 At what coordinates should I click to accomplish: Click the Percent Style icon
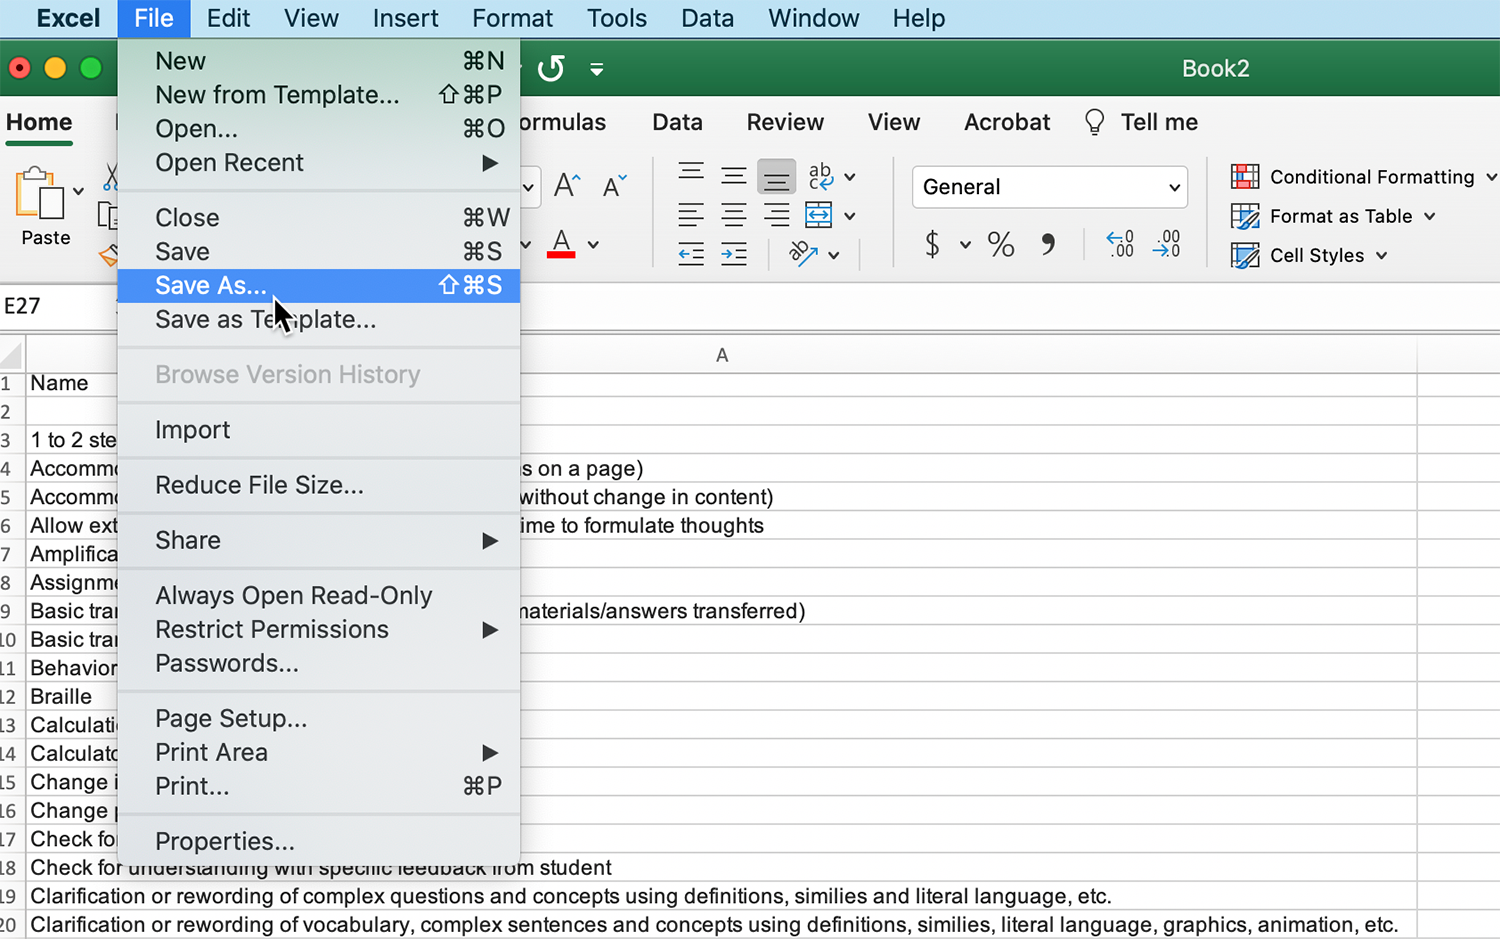click(x=1000, y=244)
